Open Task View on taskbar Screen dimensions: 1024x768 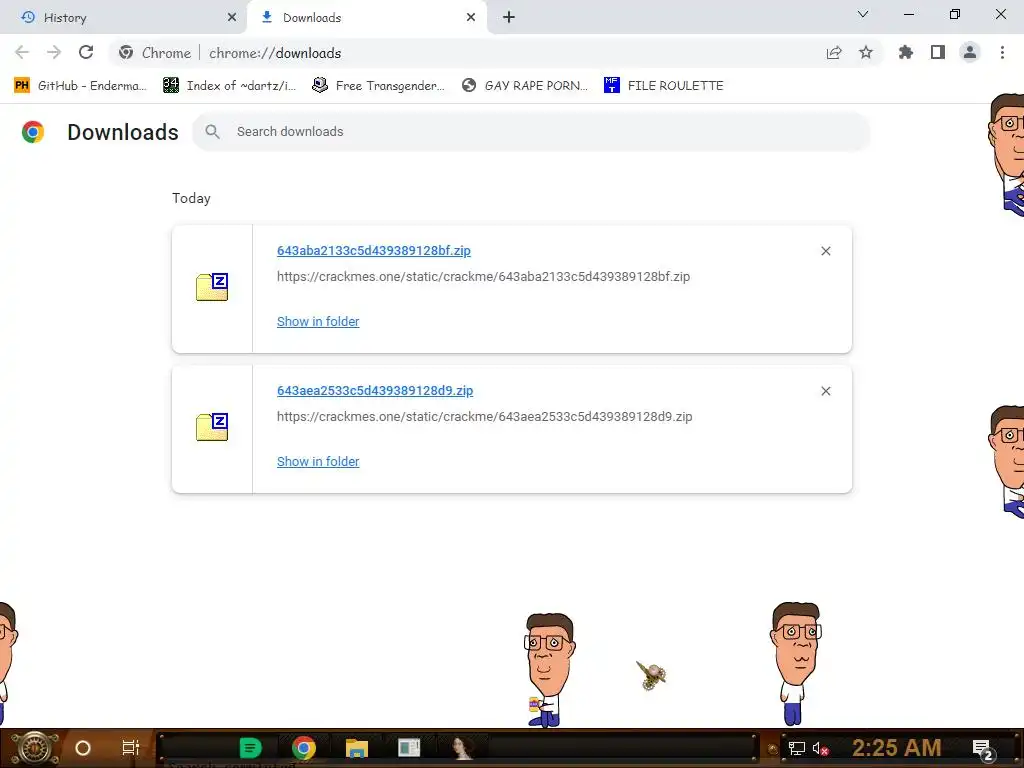tap(131, 748)
